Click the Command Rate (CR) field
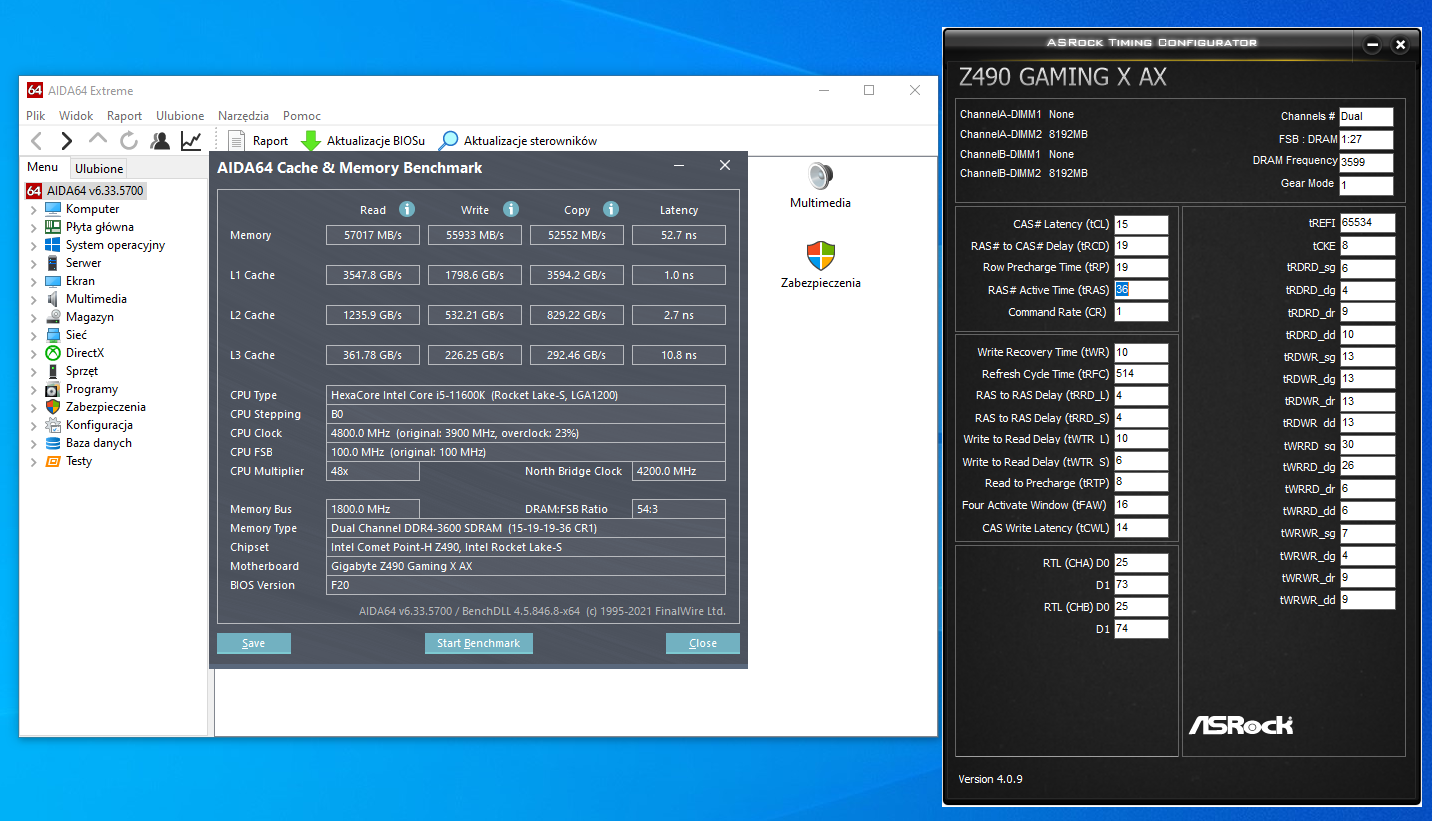The height and width of the screenshot is (821, 1432). (1141, 312)
